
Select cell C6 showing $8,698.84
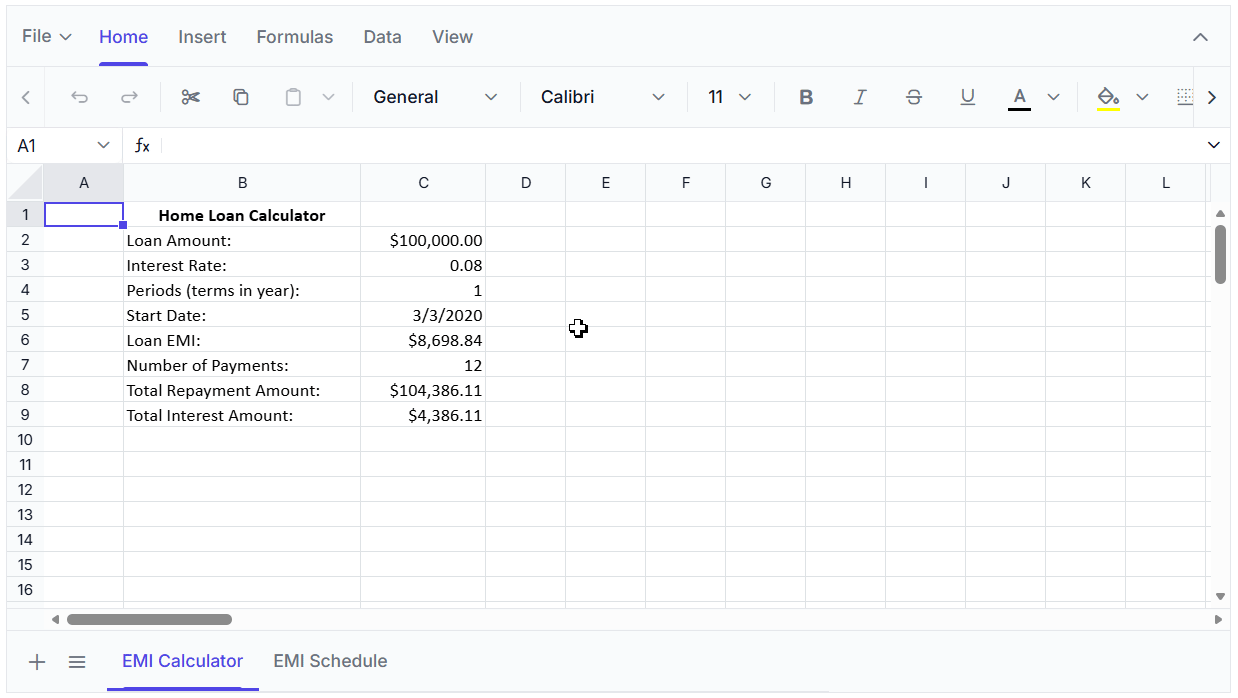pyautogui.click(x=423, y=340)
